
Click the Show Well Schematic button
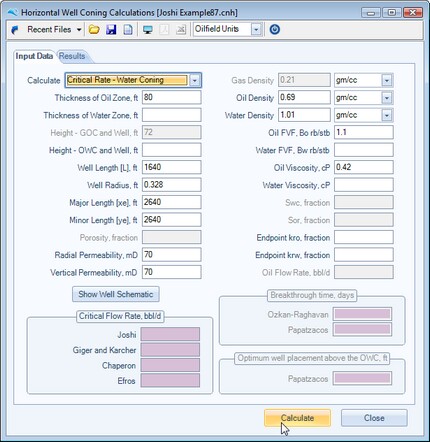(116, 294)
